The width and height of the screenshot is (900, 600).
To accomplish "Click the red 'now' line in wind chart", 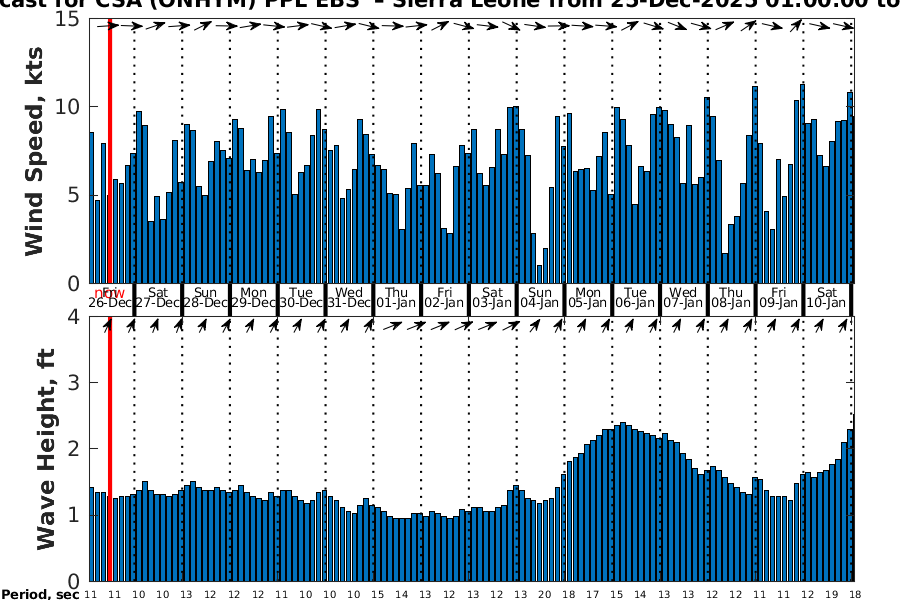I will tap(109, 150).
